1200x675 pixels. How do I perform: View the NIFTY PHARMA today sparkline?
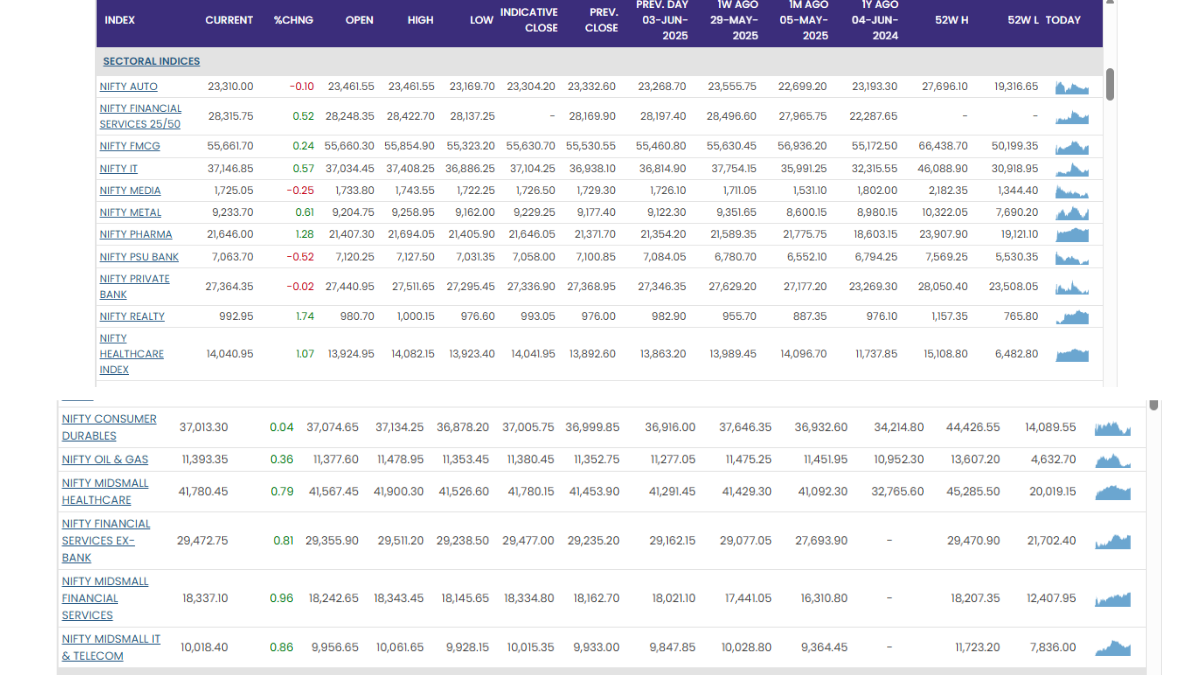point(1071,235)
